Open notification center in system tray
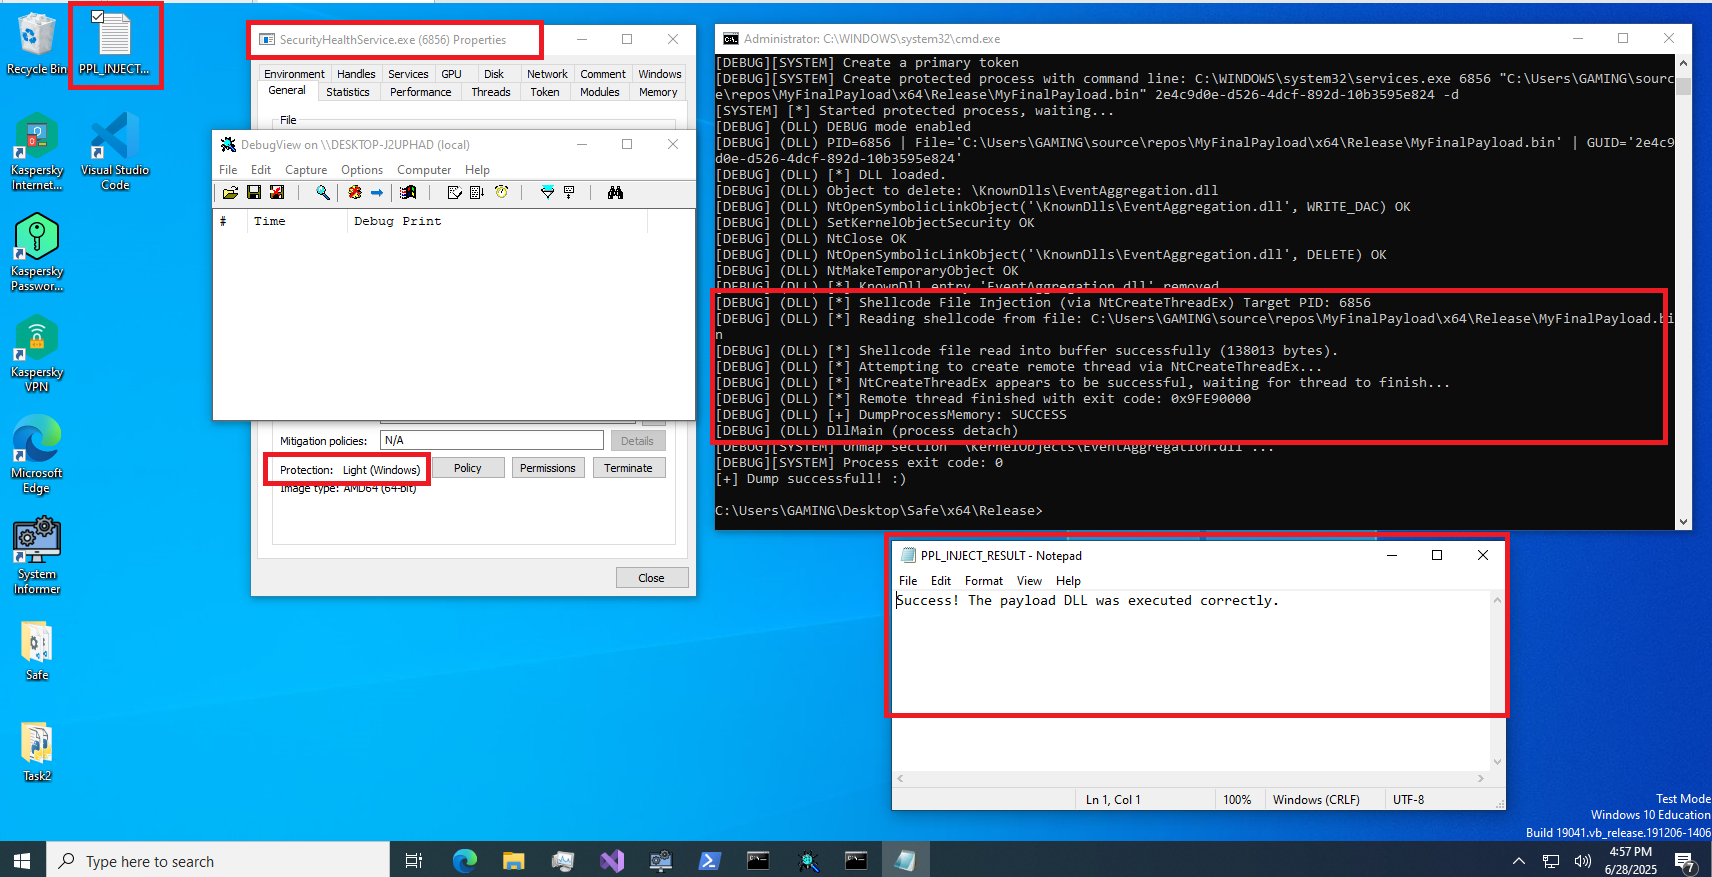This screenshot has width=1712, height=877. click(x=1684, y=861)
